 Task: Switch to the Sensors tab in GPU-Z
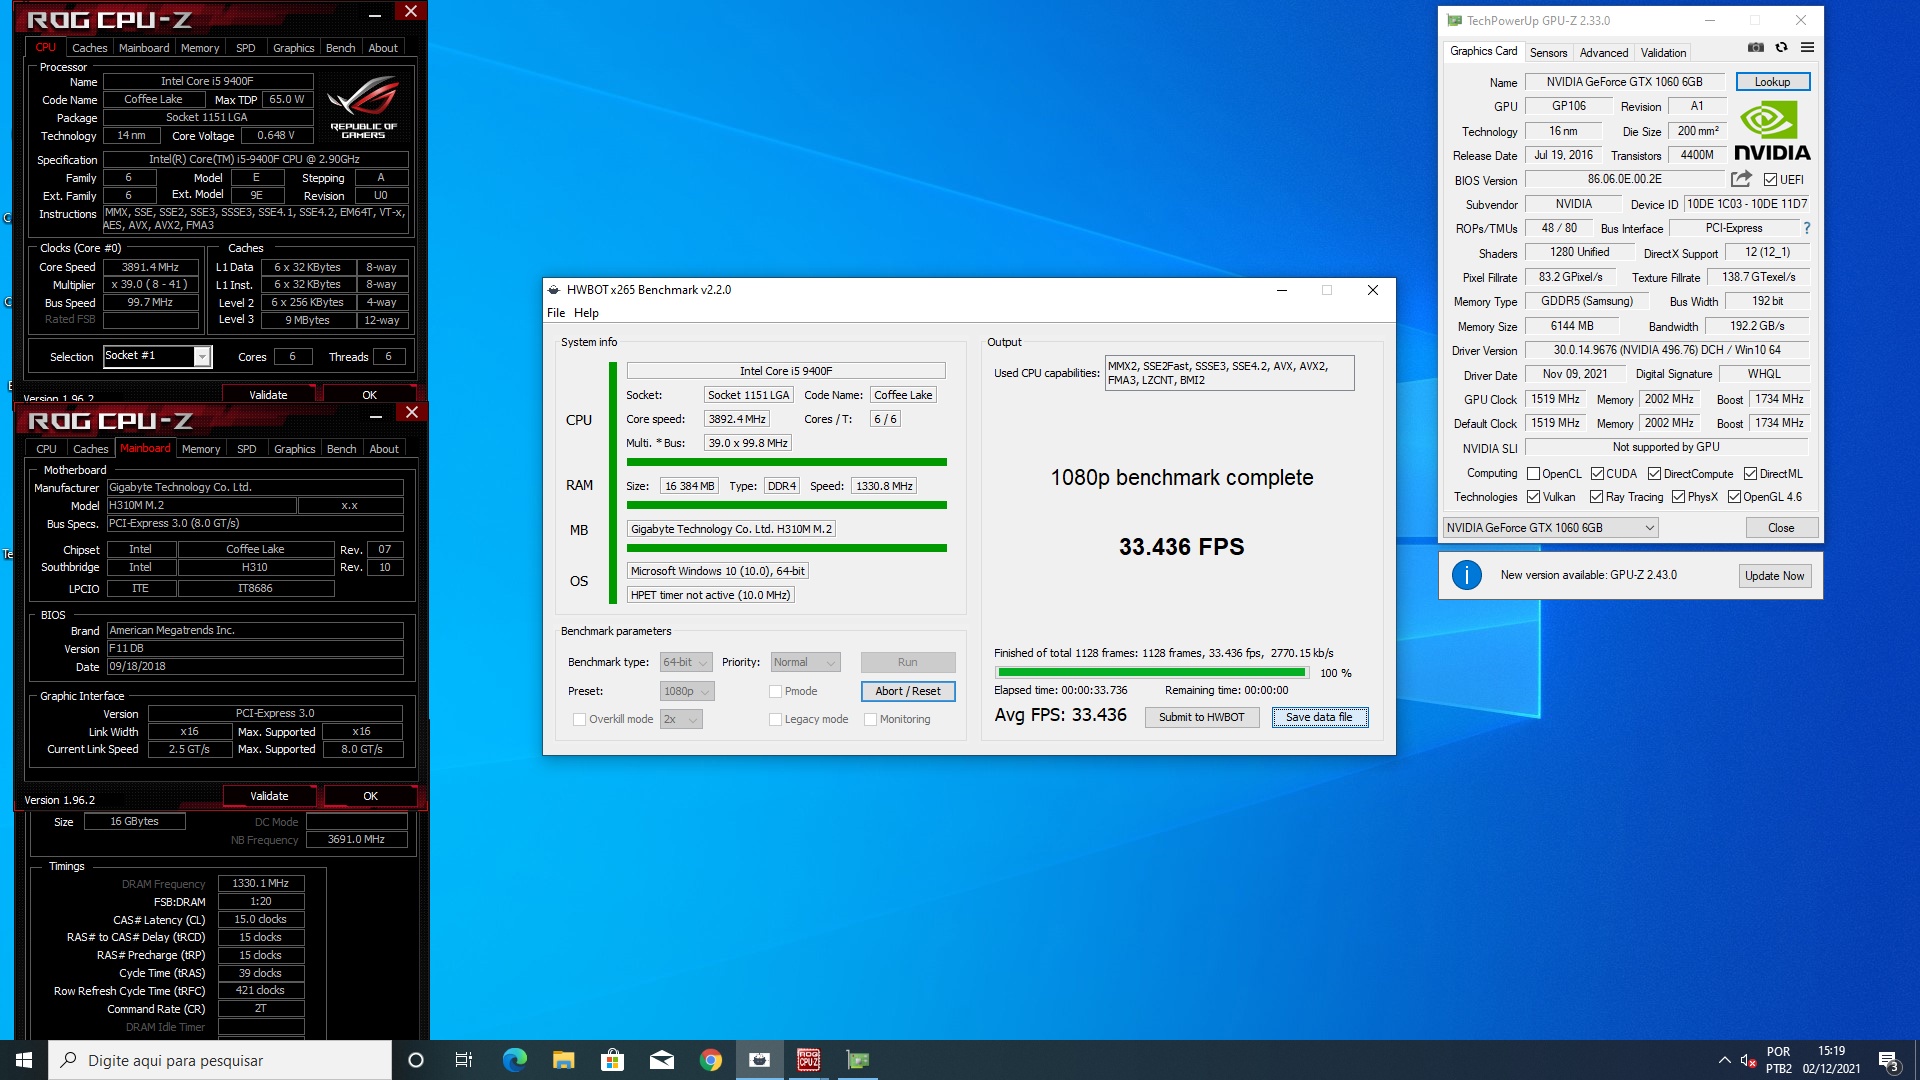[1548, 53]
